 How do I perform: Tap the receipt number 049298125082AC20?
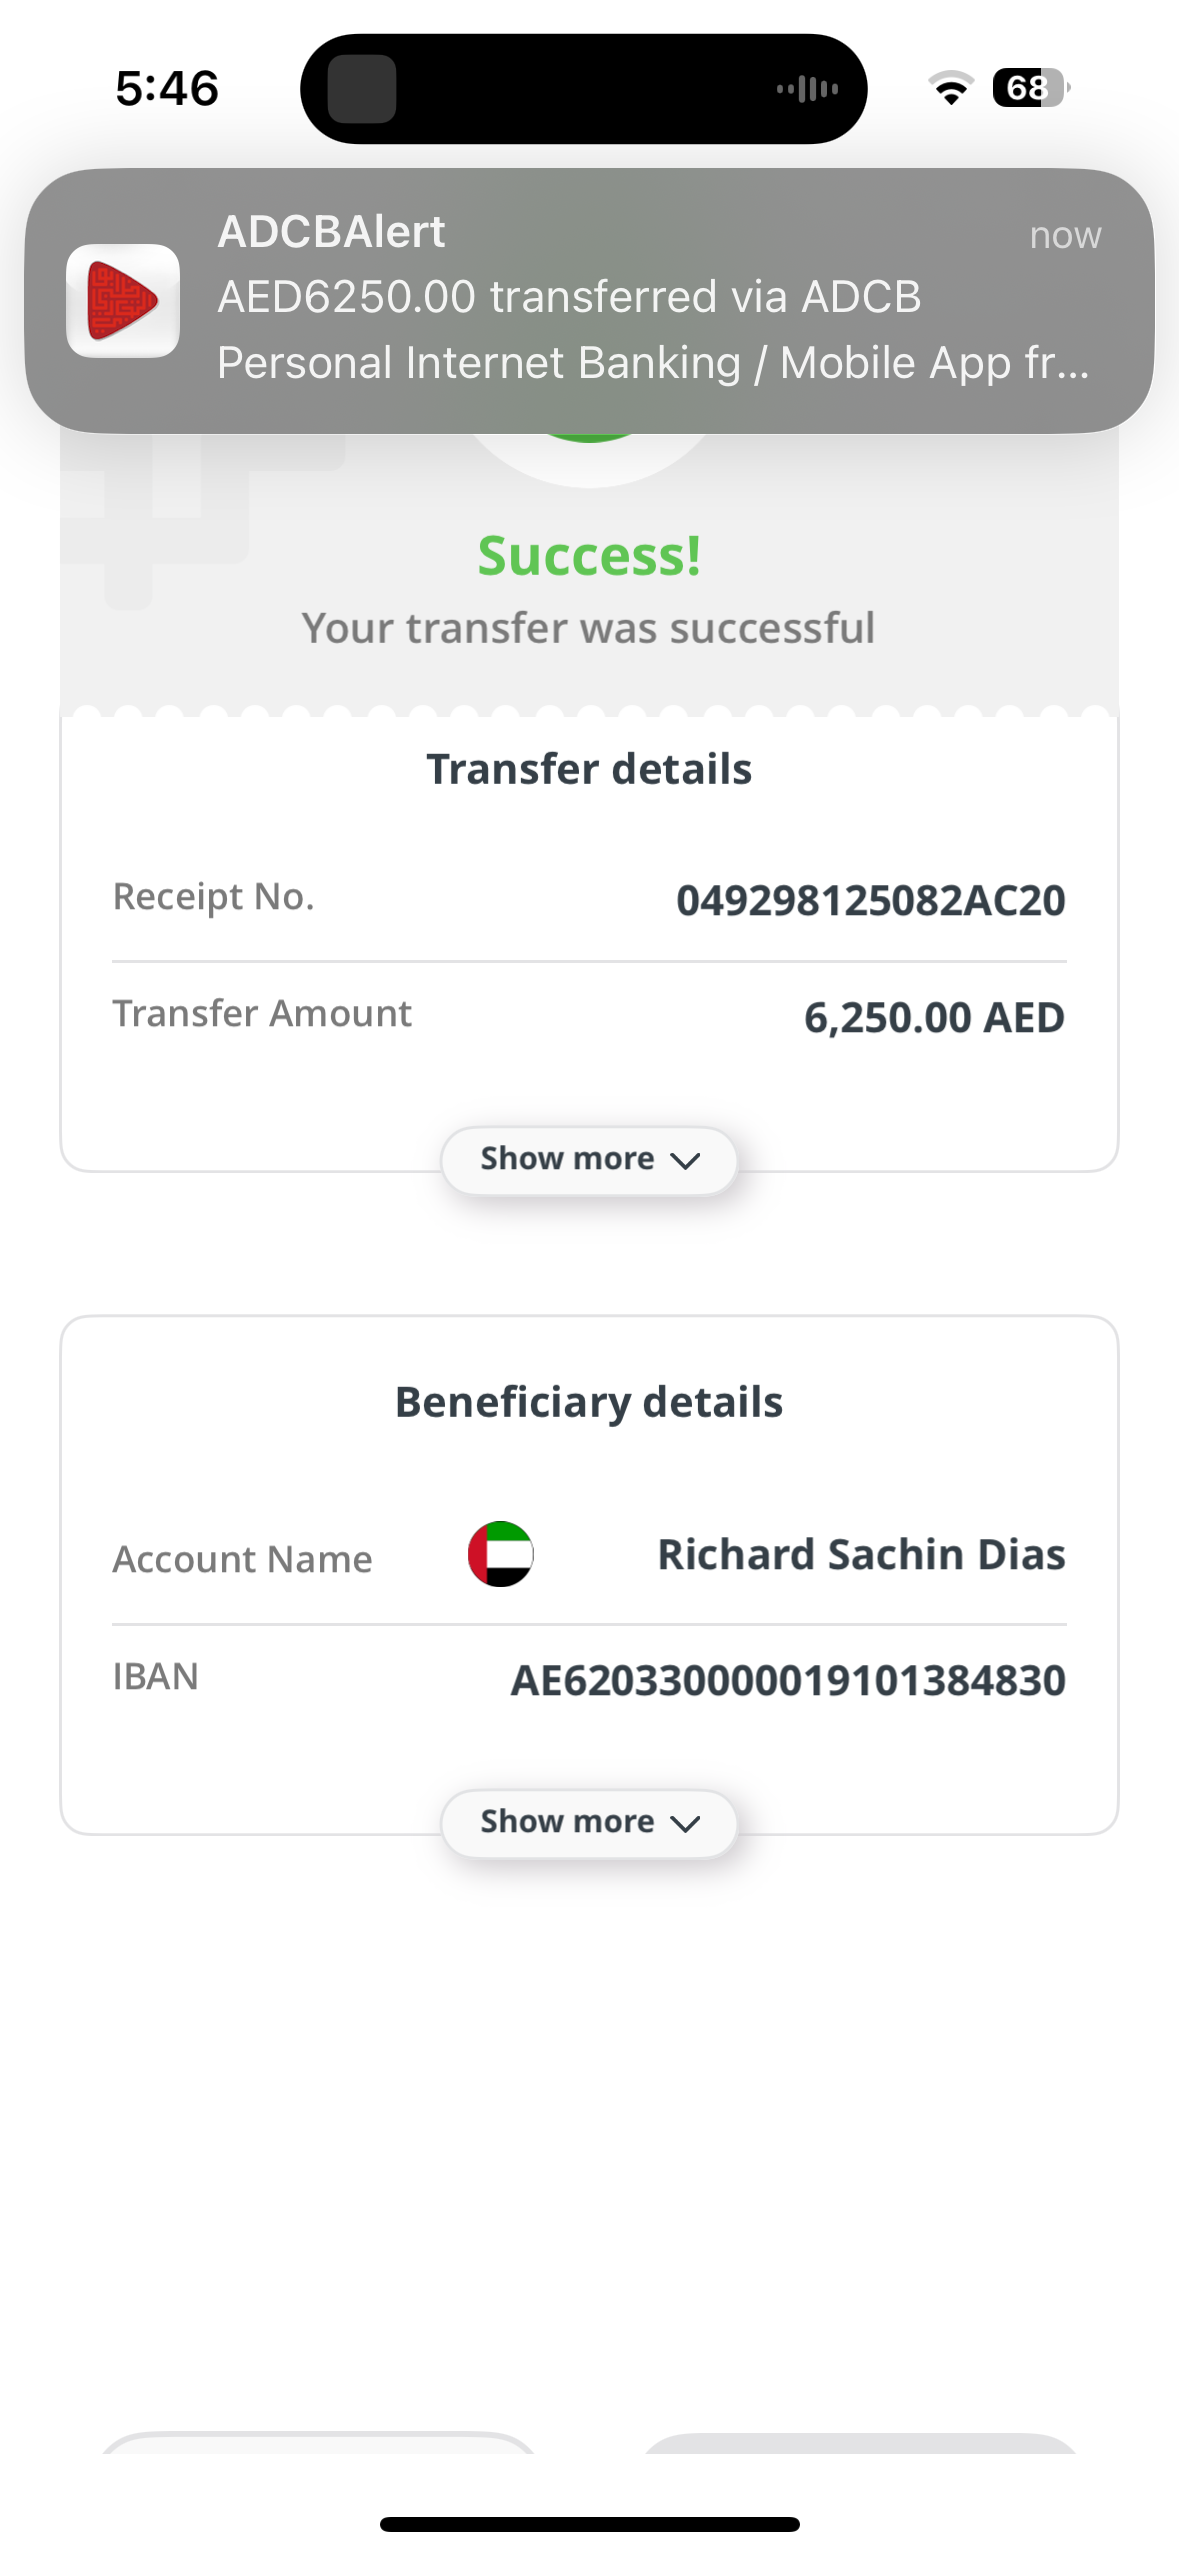pos(870,900)
